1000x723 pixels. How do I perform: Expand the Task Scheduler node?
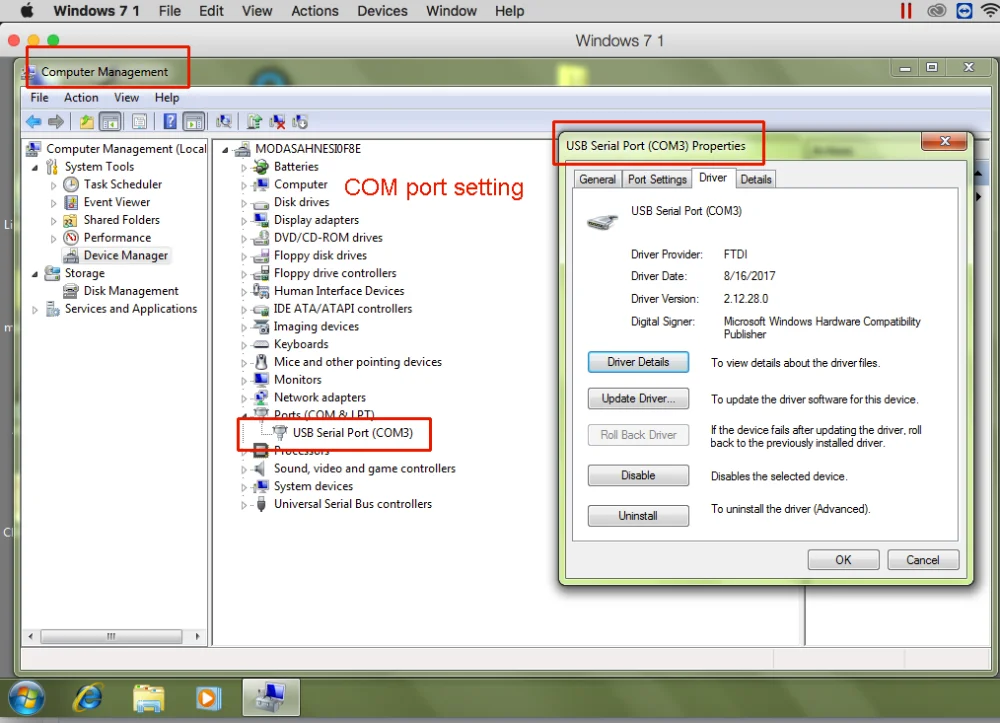(54, 185)
